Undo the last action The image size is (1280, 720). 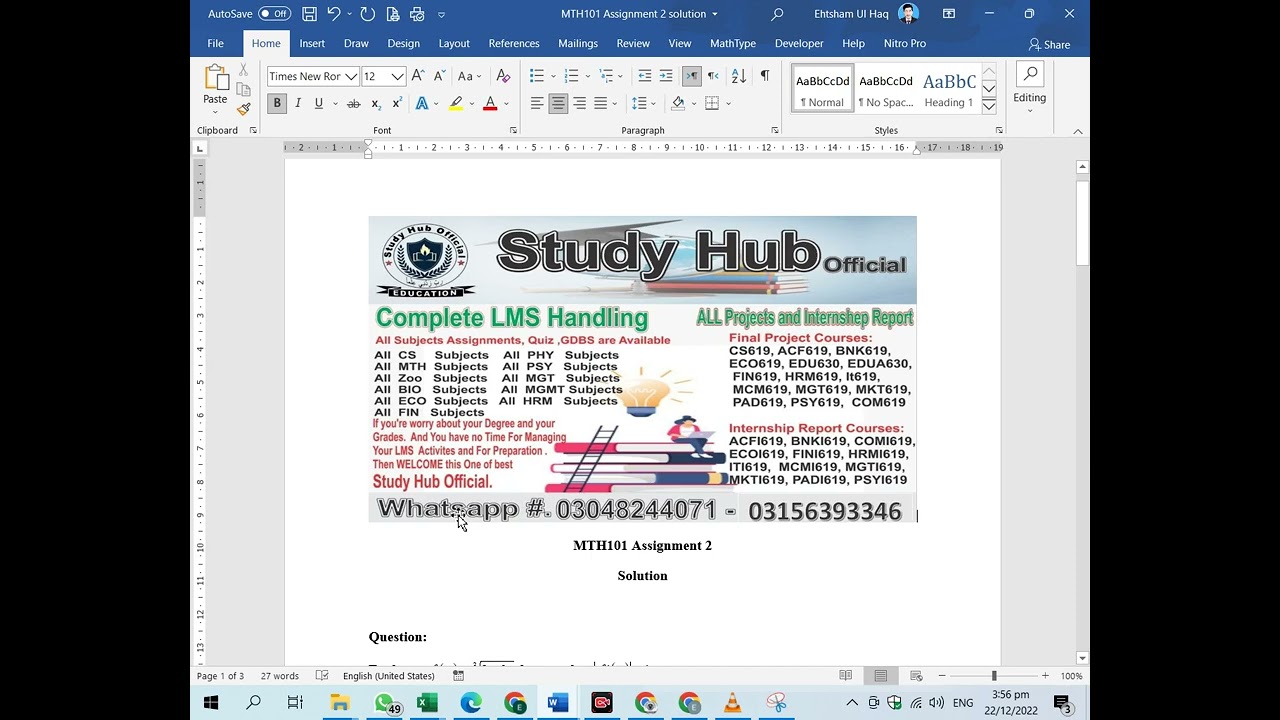coord(334,14)
